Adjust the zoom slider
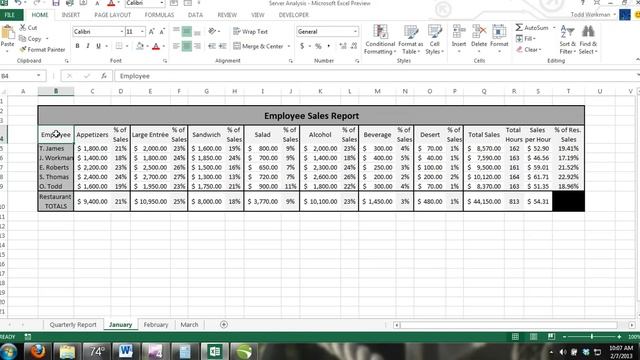Screen dimensions: 640x360 [592, 337]
